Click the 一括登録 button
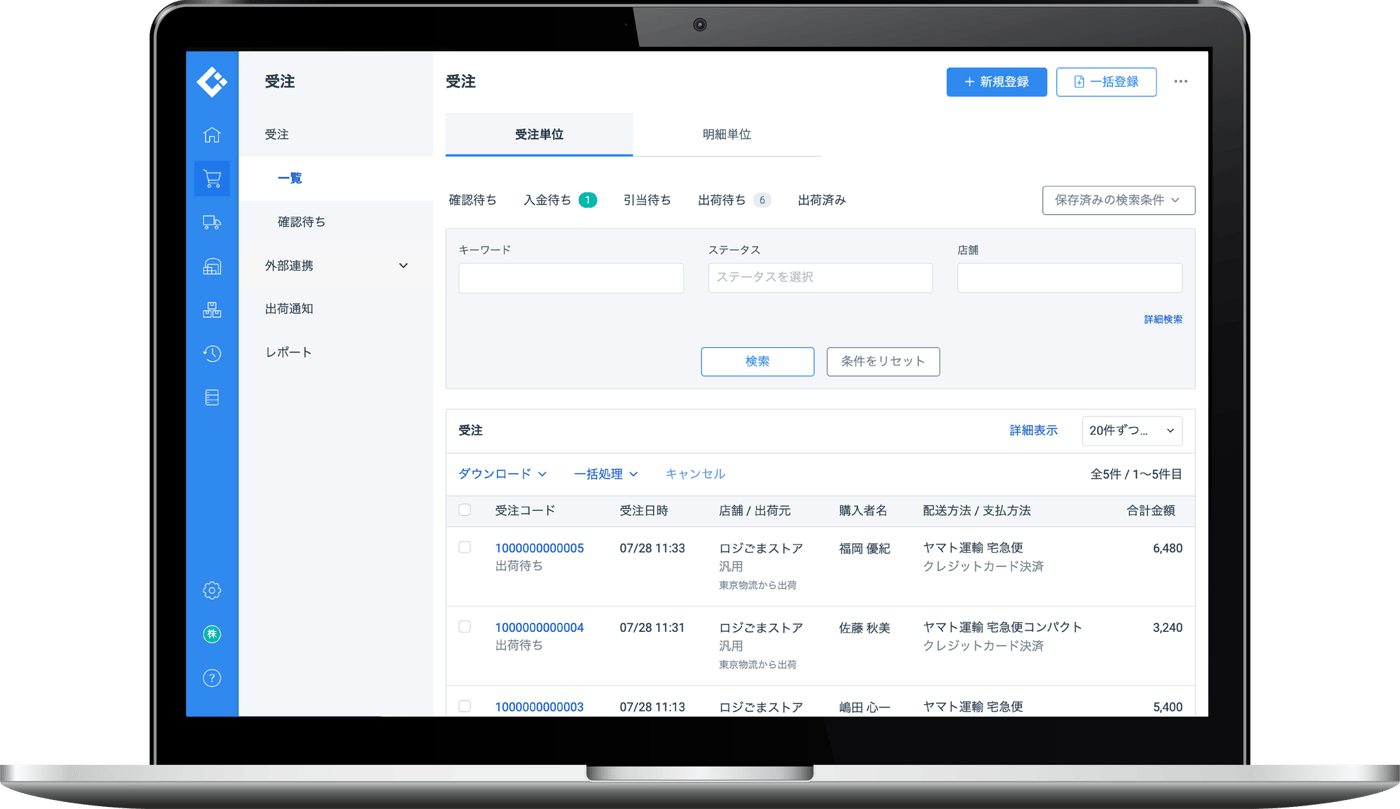Screen dimensions: 1400x809 click(1106, 82)
